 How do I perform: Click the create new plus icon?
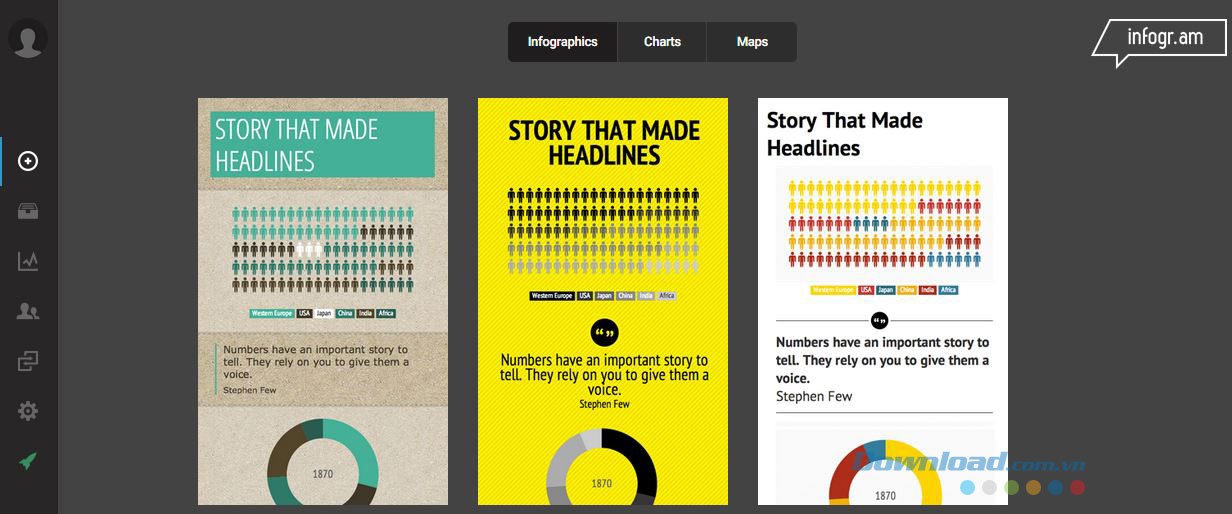28,161
